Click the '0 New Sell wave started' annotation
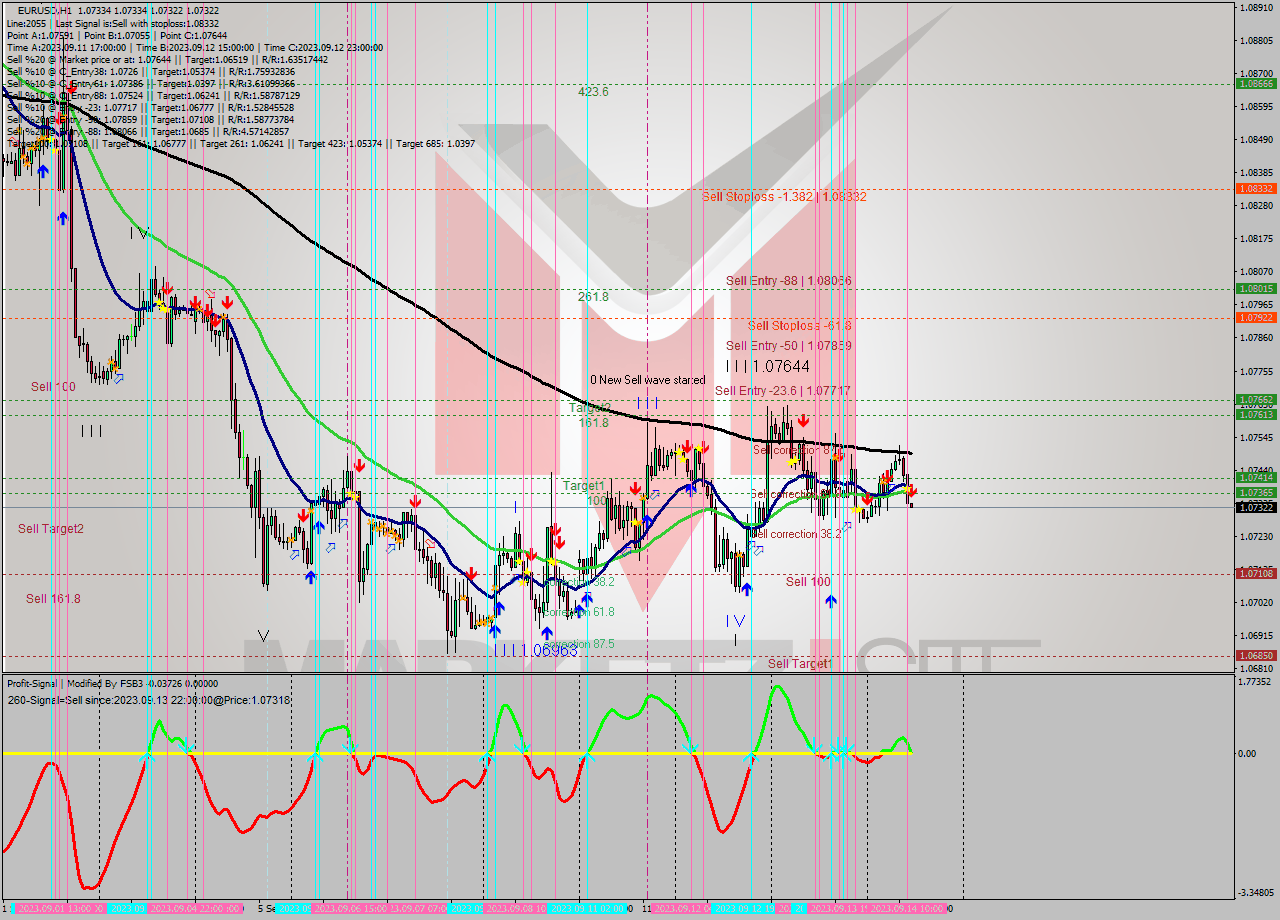This screenshot has height=920, width=1280. pos(647,380)
